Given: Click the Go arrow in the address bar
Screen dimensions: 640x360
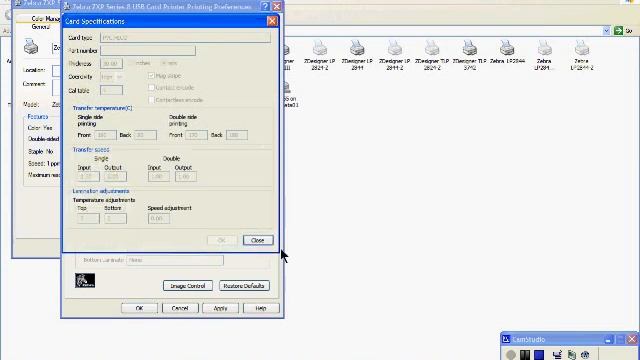Looking at the screenshot, I should click(x=618, y=31).
